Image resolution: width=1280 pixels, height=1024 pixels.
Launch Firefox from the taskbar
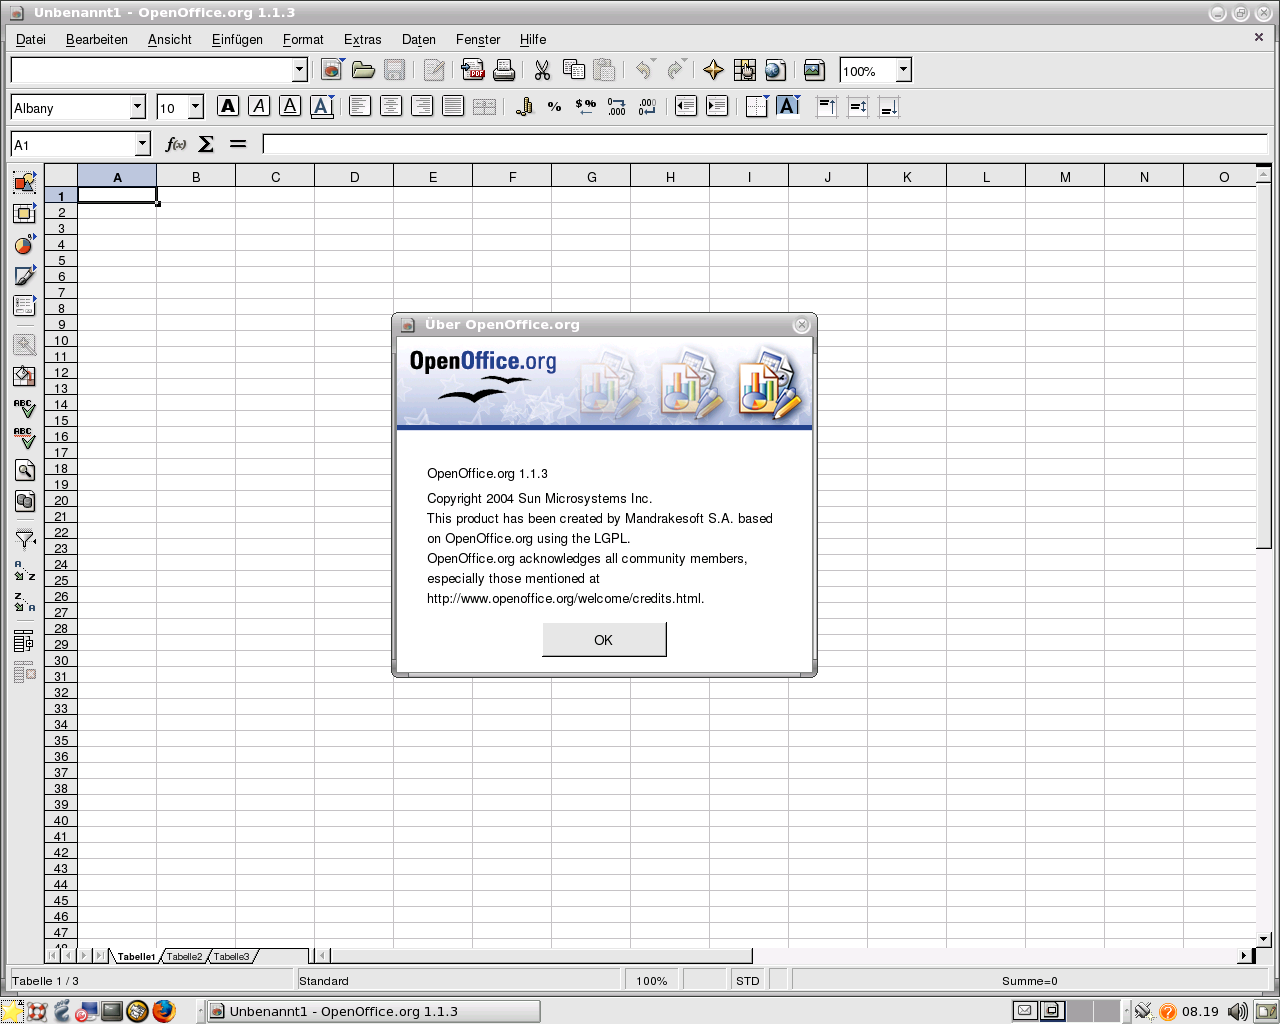(164, 1011)
